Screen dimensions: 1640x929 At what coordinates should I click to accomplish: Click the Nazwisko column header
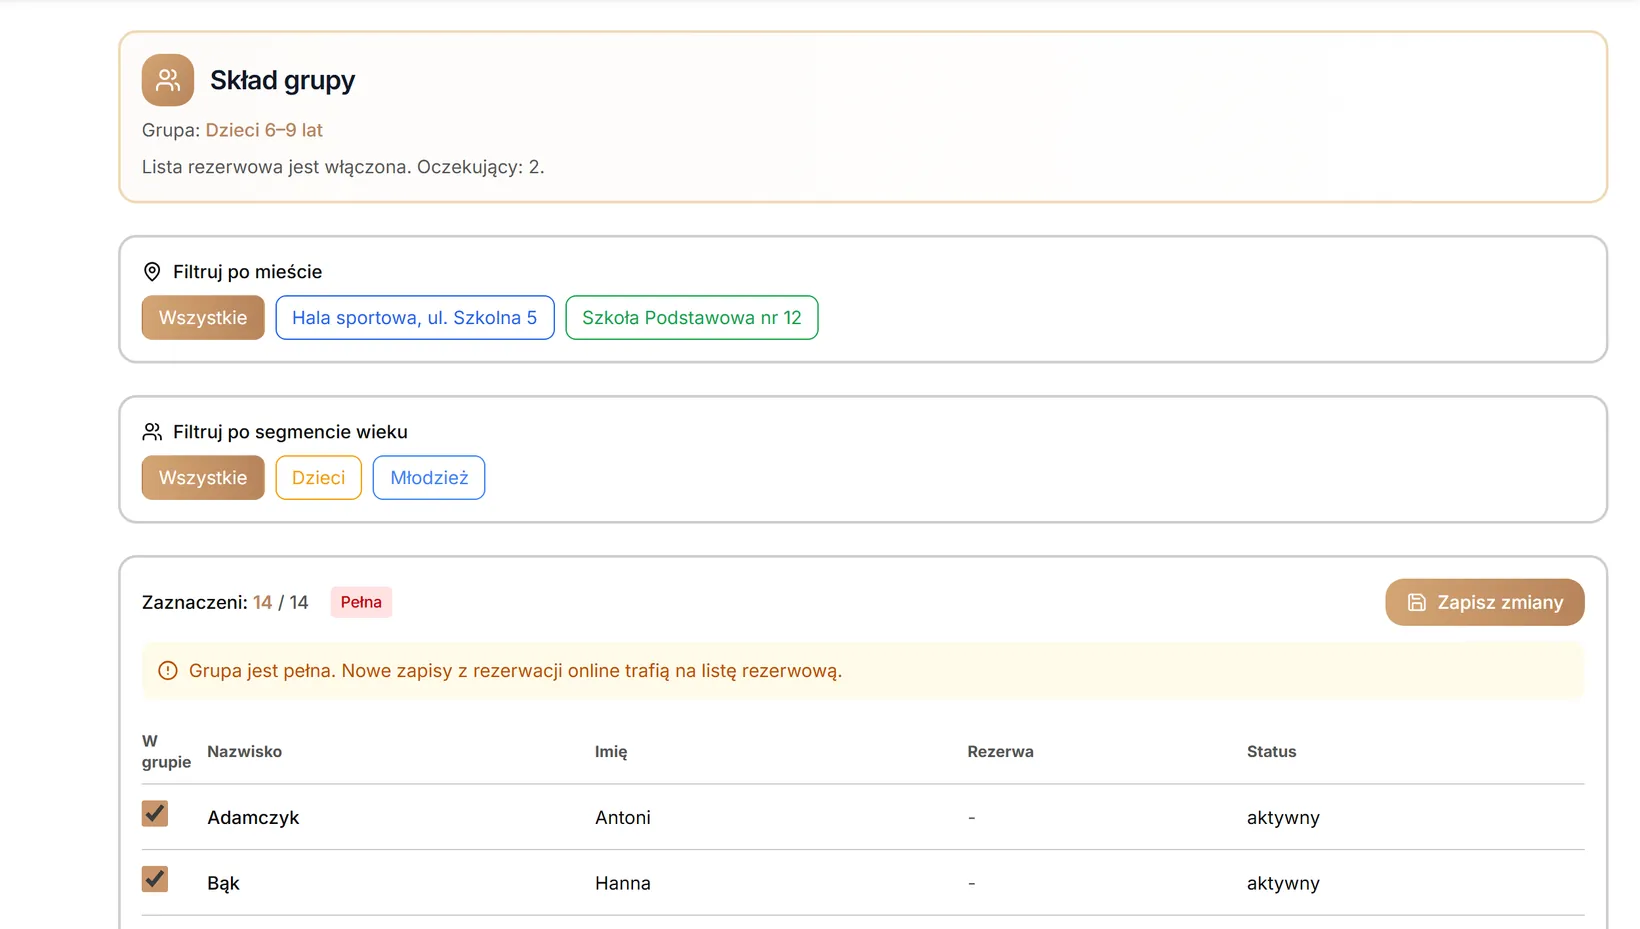point(245,752)
